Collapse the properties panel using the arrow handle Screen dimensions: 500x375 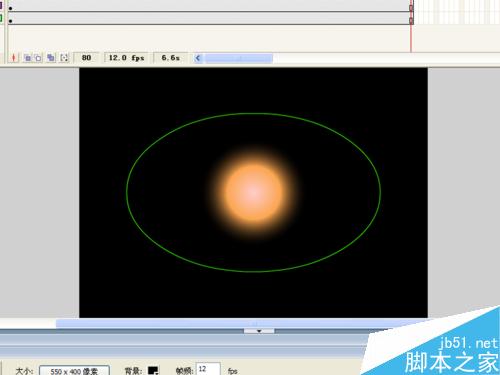click(259, 331)
